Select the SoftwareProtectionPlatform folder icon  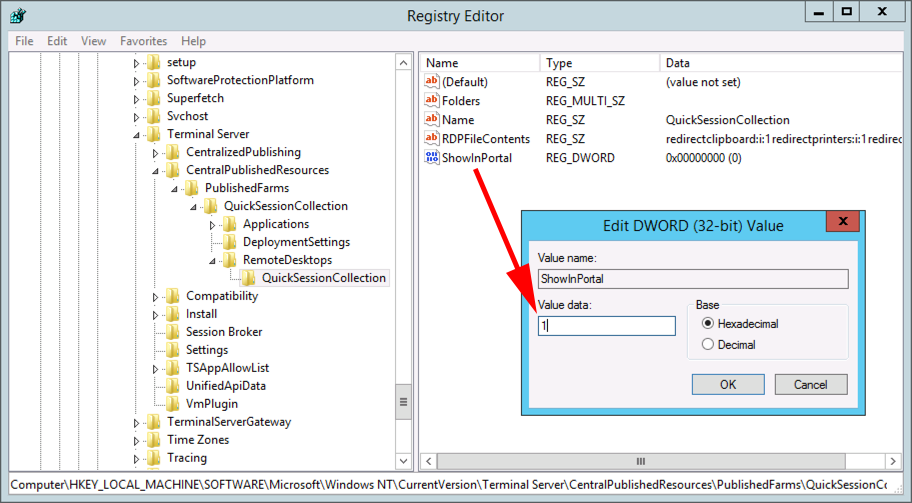[154, 80]
